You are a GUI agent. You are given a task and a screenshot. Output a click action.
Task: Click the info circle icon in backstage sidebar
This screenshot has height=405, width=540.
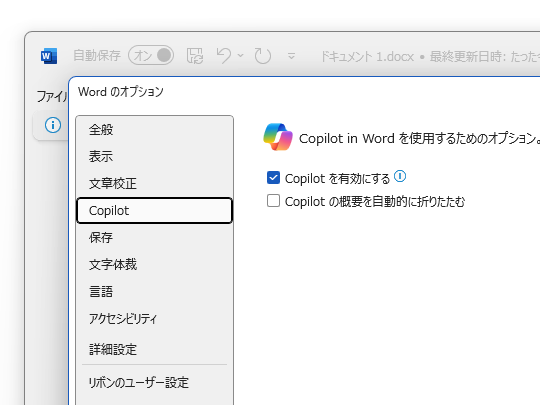tap(53, 125)
